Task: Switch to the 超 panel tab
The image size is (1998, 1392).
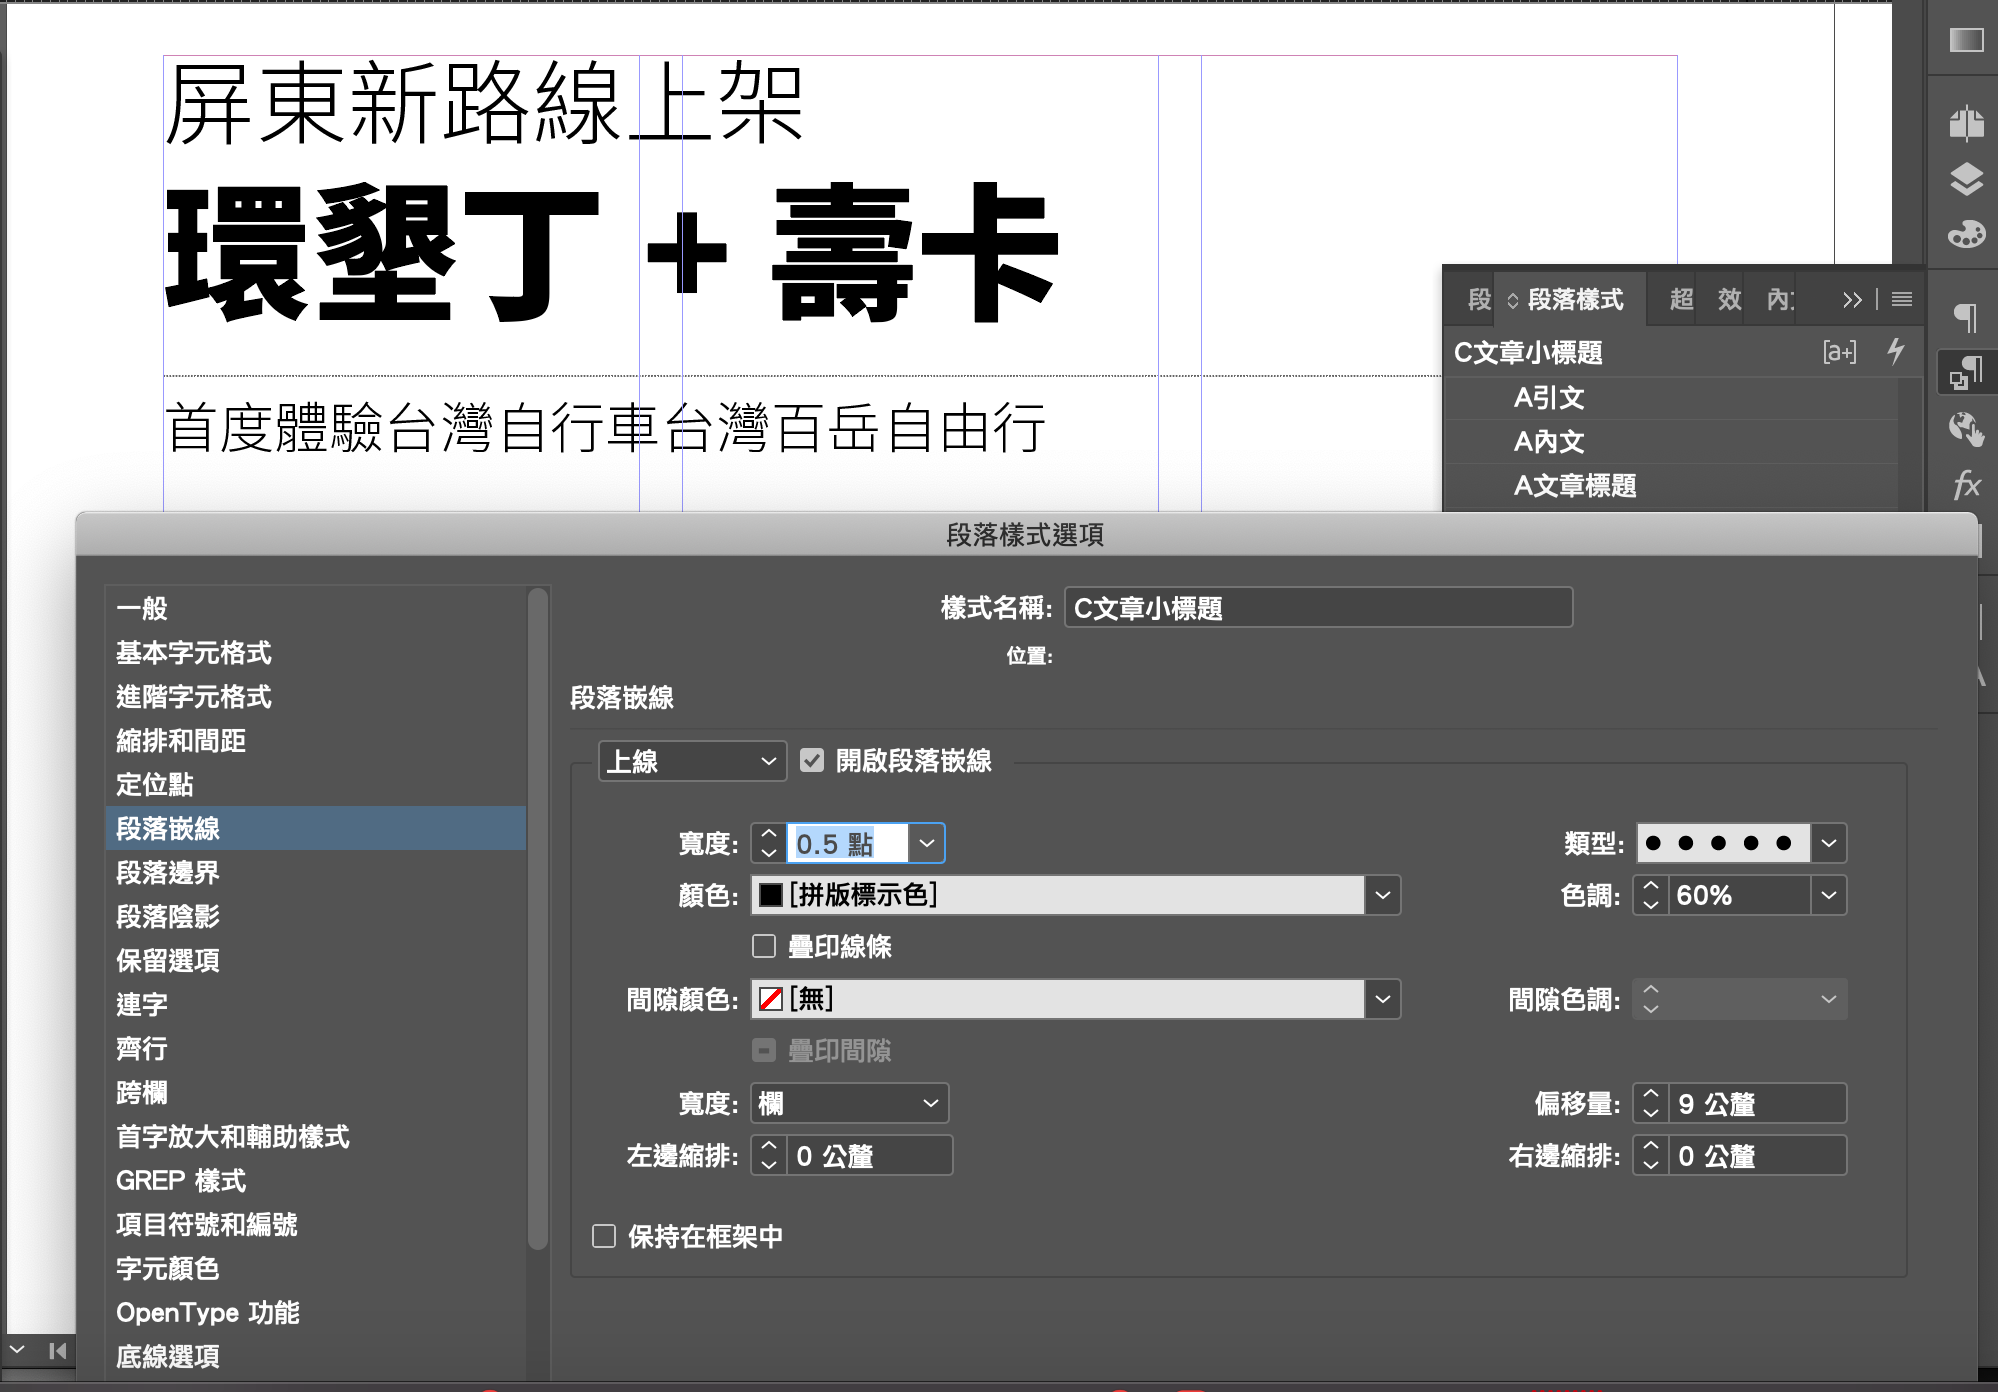Action: tap(1681, 299)
